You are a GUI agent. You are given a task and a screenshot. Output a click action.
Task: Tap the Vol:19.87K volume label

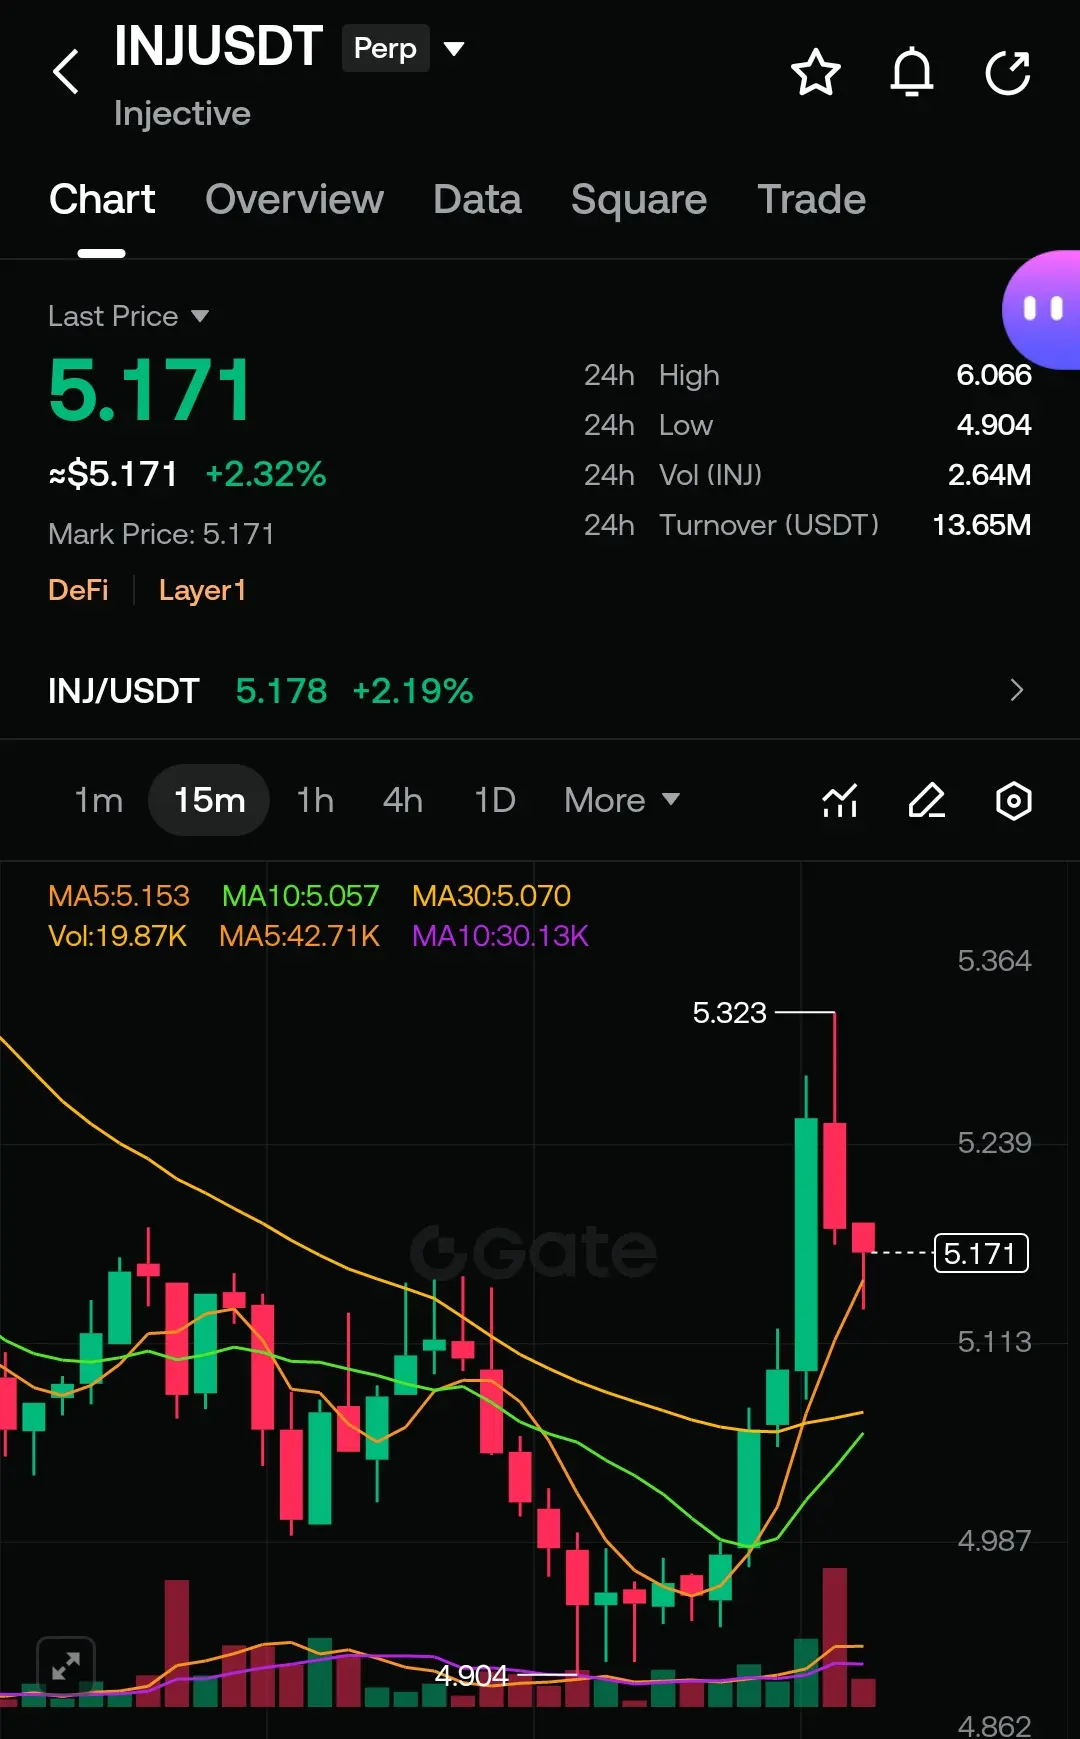[117, 935]
